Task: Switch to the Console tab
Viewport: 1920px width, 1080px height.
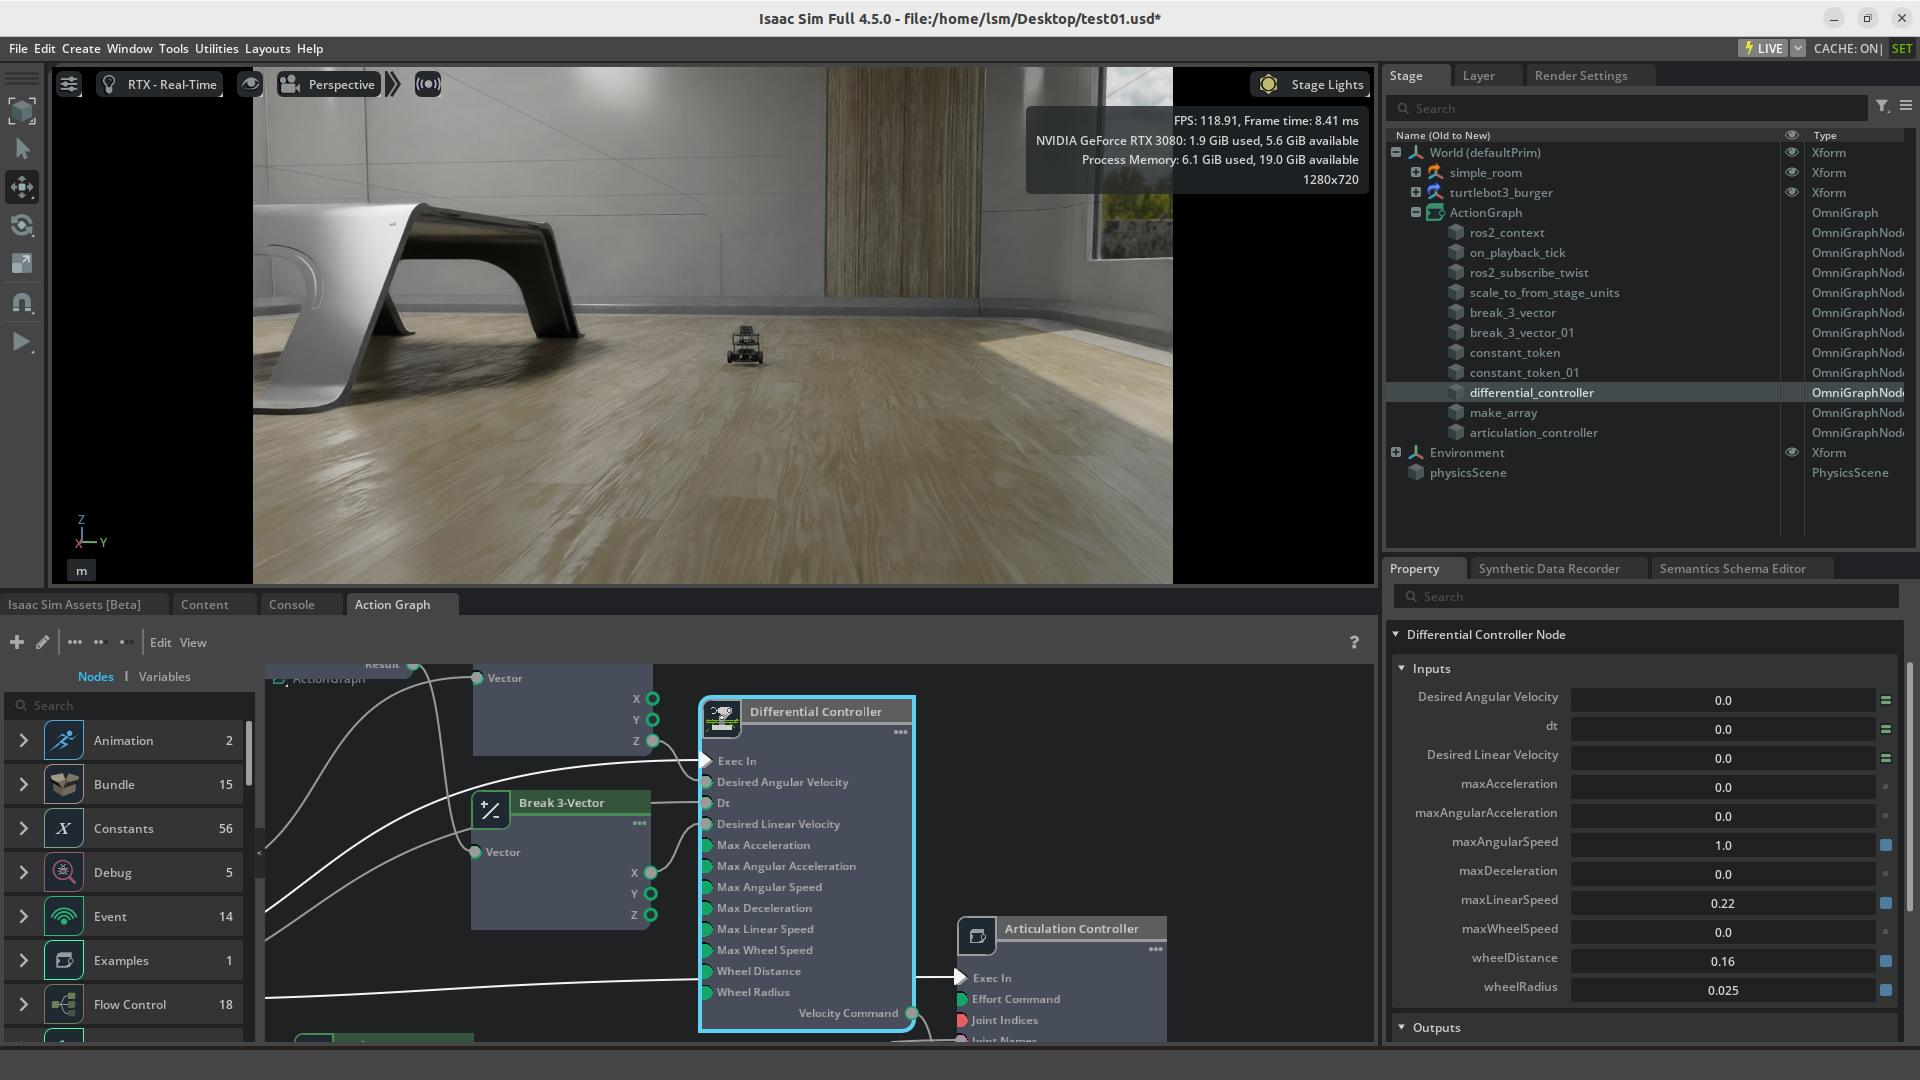Action: tap(291, 605)
